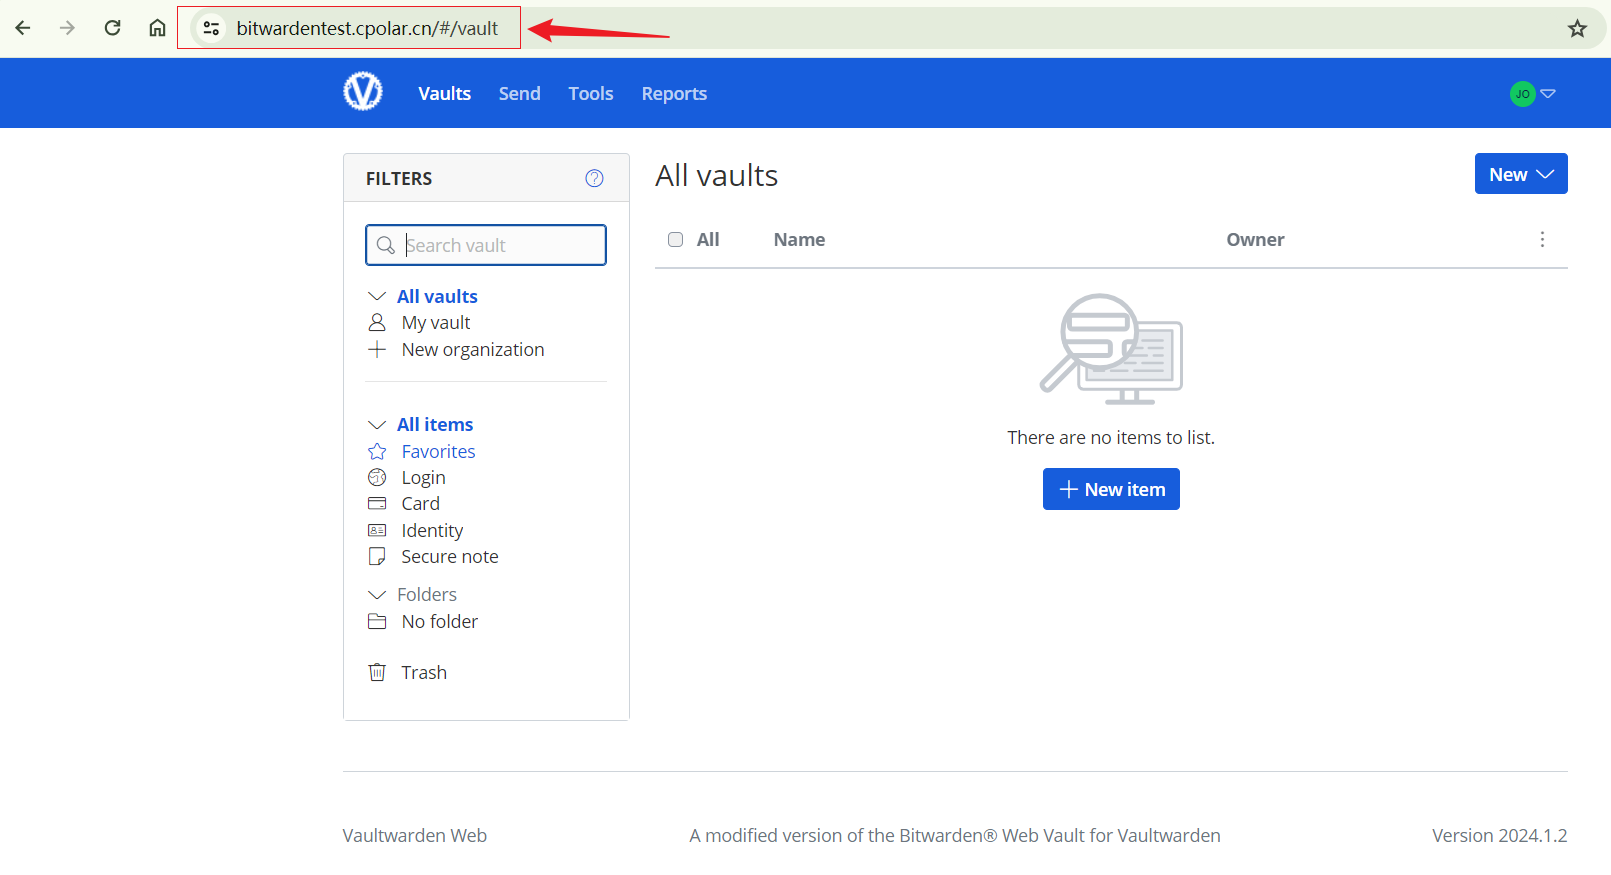Screen dimensions: 1611x875
Task: Collapse the Folders chevron
Action: pos(377,595)
